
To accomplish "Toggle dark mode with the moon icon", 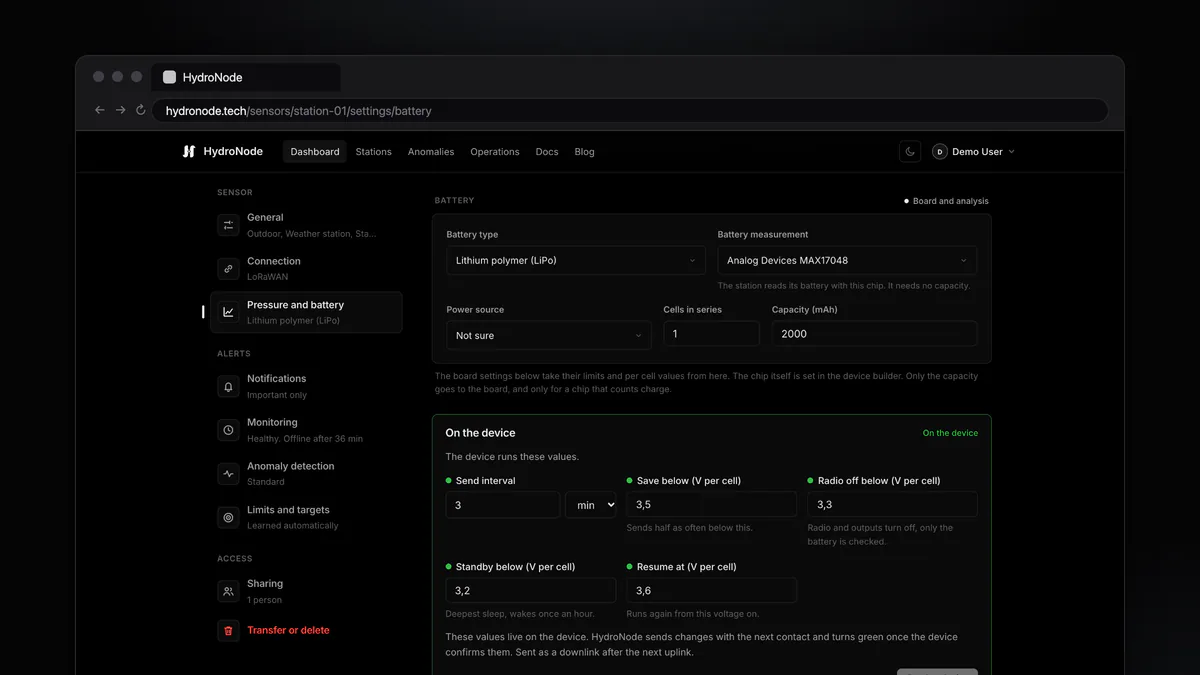I will click(x=910, y=152).
